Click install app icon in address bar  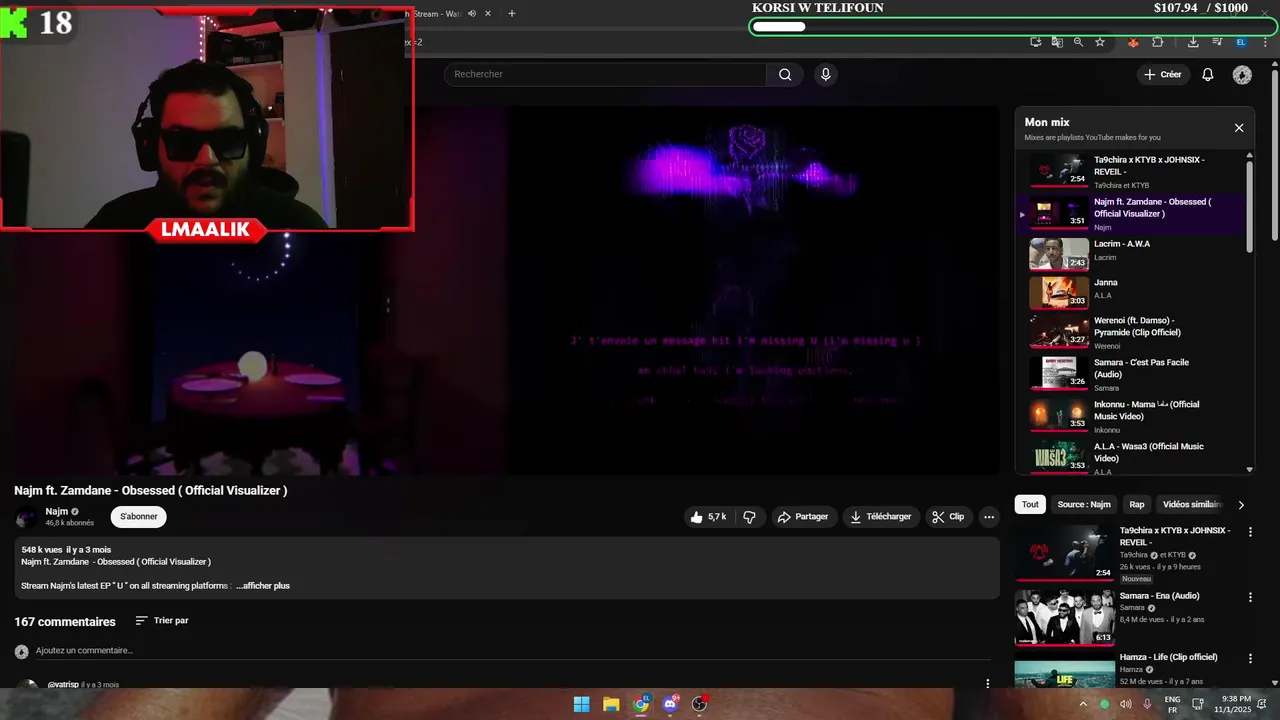(x=1036, y=42)
